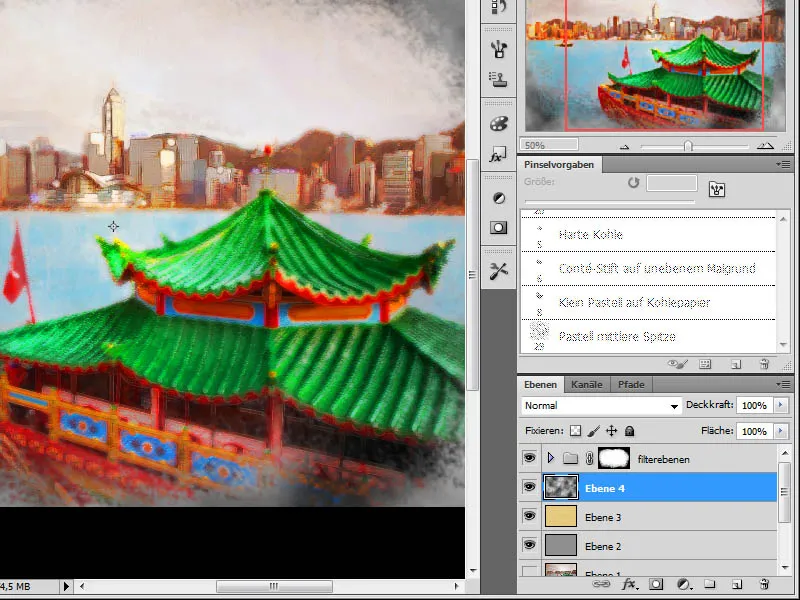Create adjustment layer via the half-filled circle icon

pyautogui.click(x=683, y=584)
